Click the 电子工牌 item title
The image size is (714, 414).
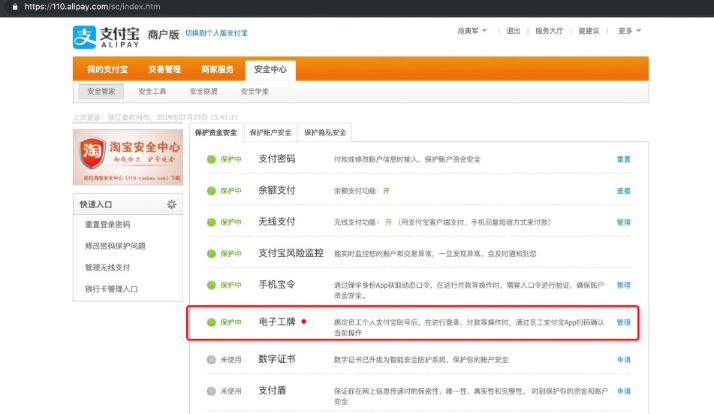coord(277,322)
